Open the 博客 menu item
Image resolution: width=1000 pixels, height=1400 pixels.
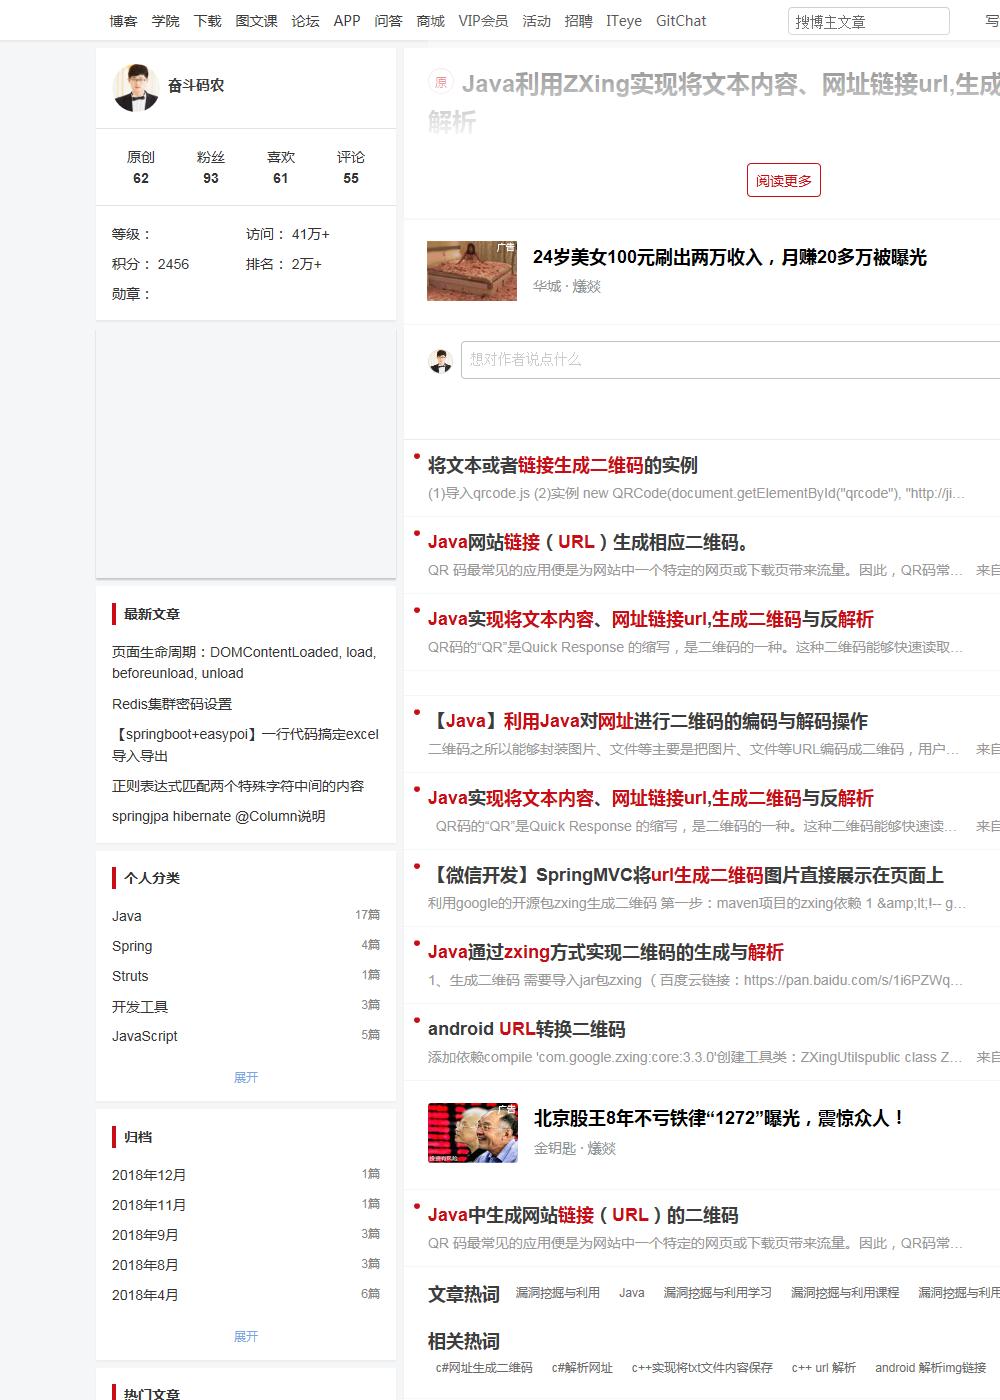pyautogui.click(x=122, y=20)
